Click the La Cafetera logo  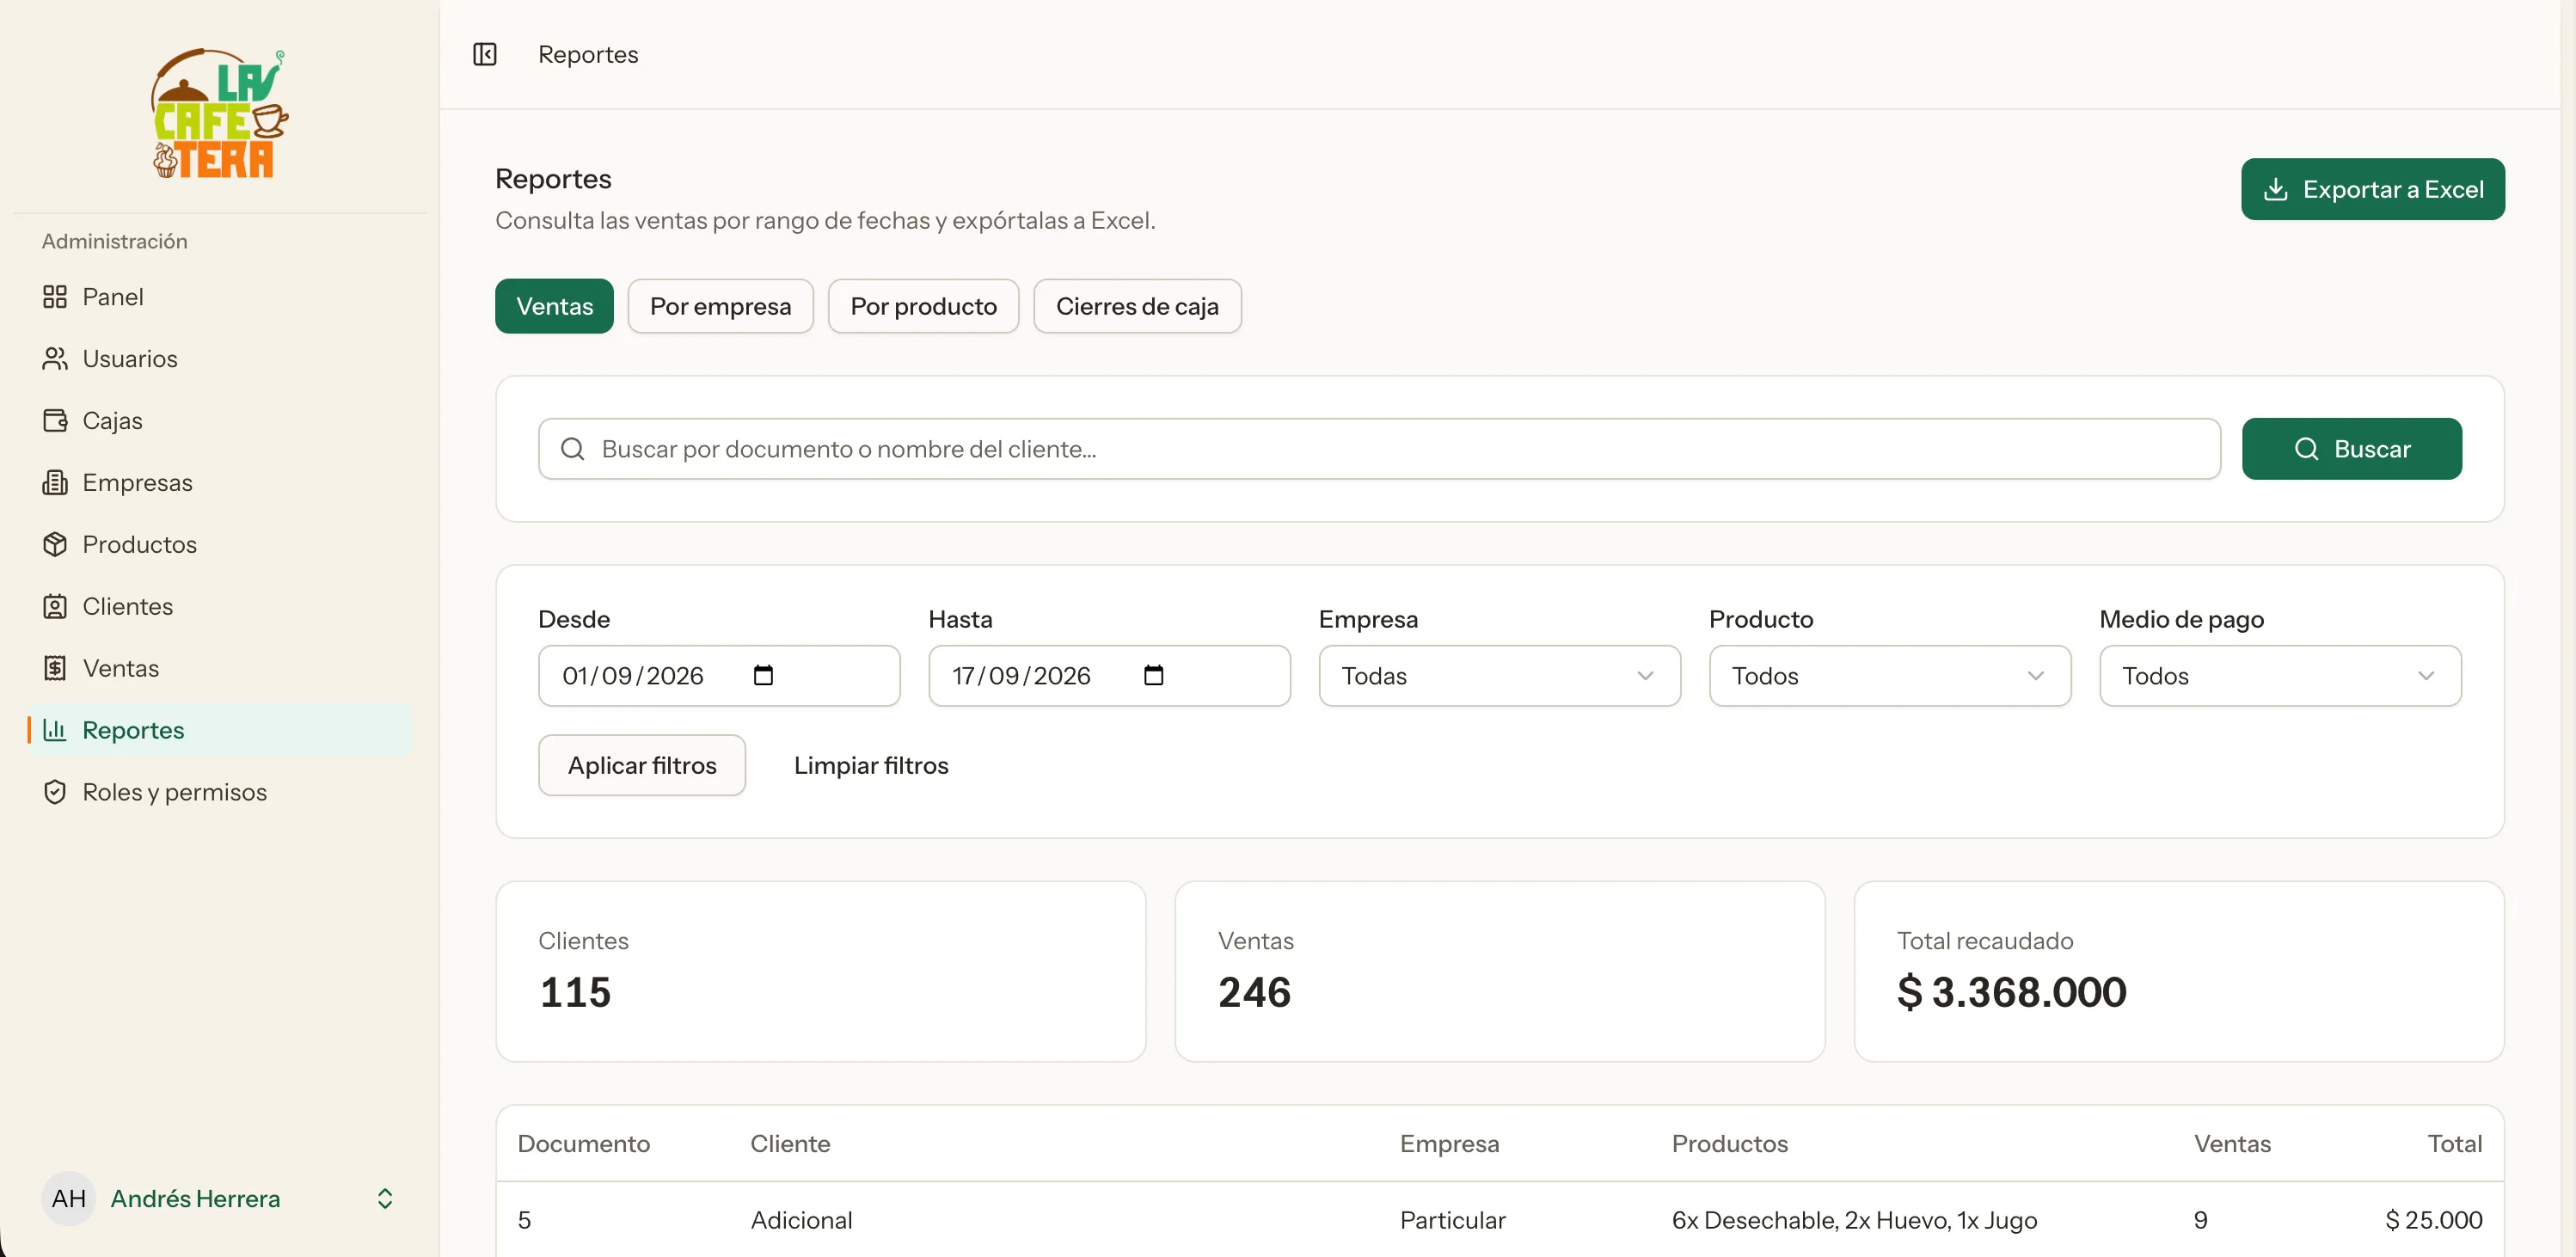(219, 113)
